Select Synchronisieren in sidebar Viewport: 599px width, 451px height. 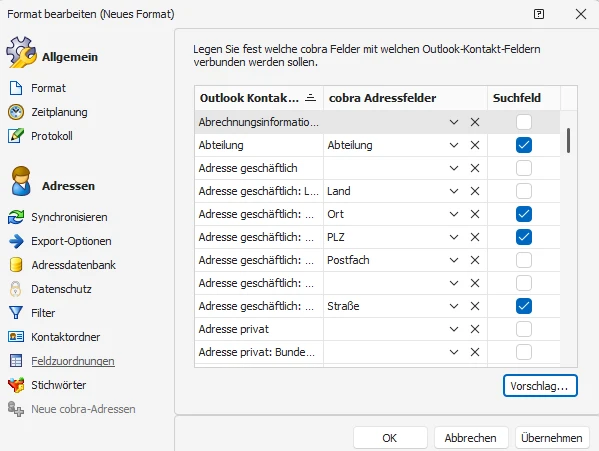click(x=69, y=217)
